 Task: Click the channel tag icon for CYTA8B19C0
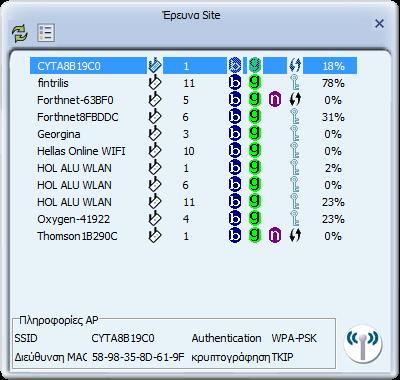point(155,66)
